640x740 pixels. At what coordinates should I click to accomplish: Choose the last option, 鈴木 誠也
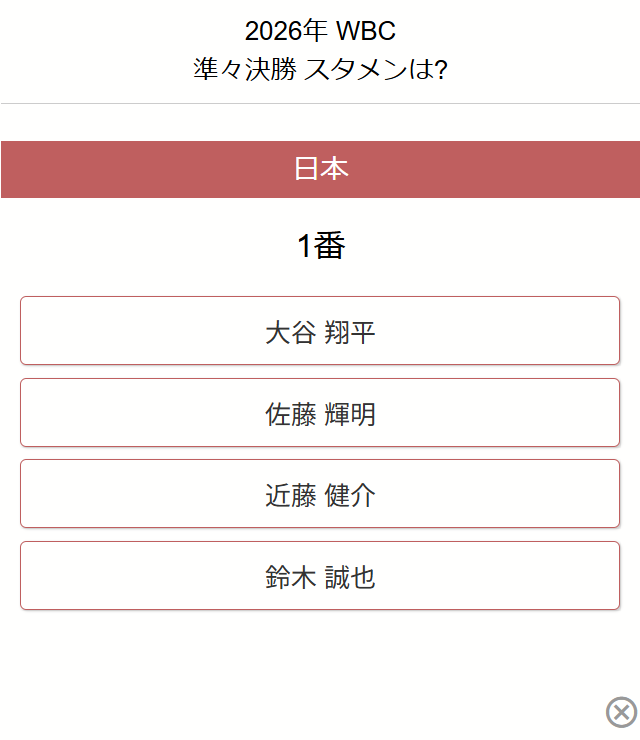pos(320,576)
